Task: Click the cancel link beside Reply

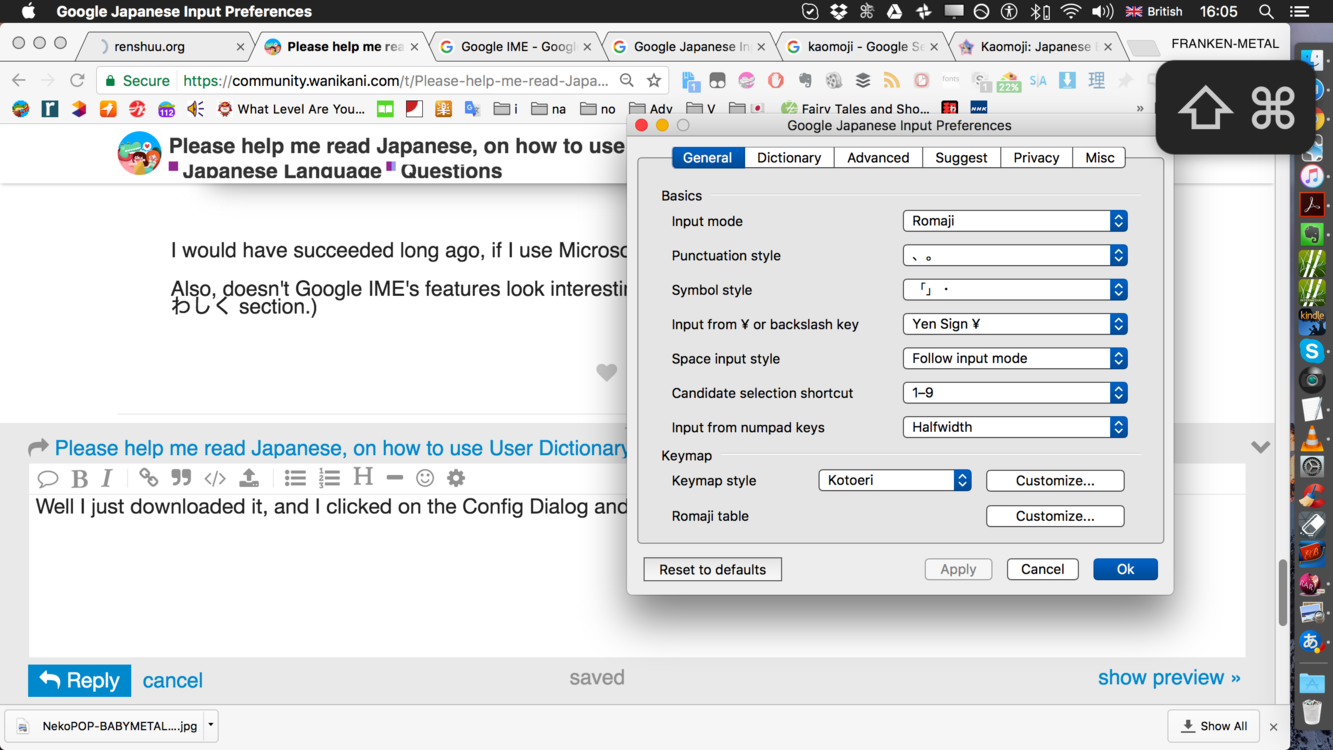Action: (x=172, y=680)
